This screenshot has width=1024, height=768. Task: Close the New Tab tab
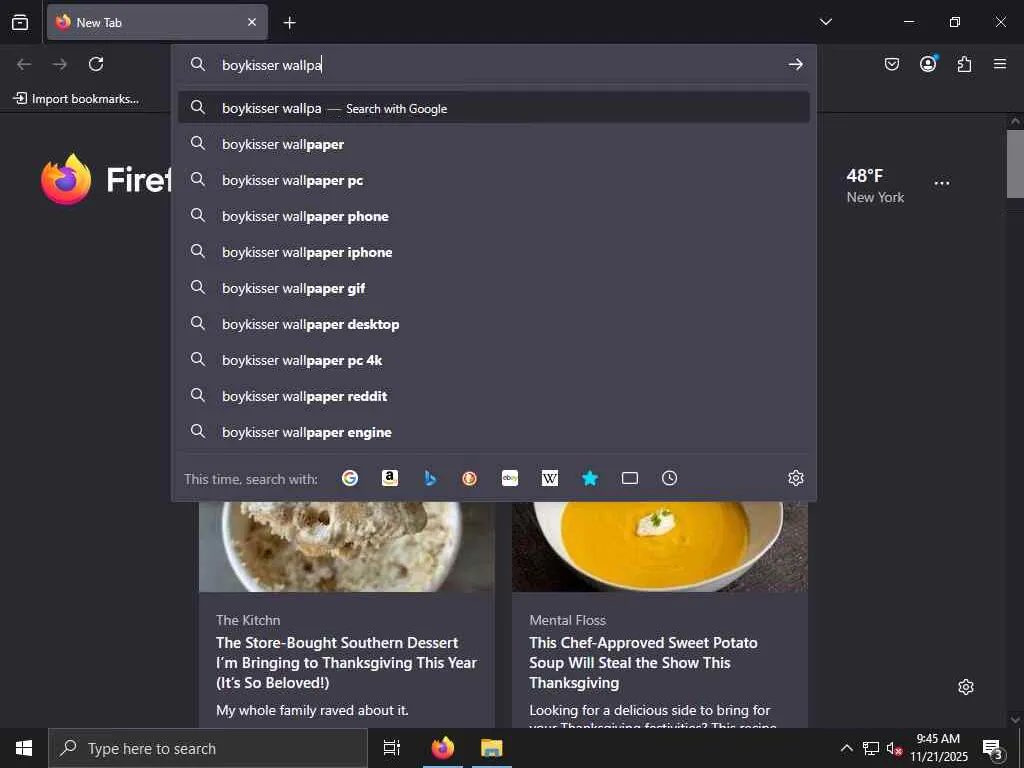(x=252, y=22)
